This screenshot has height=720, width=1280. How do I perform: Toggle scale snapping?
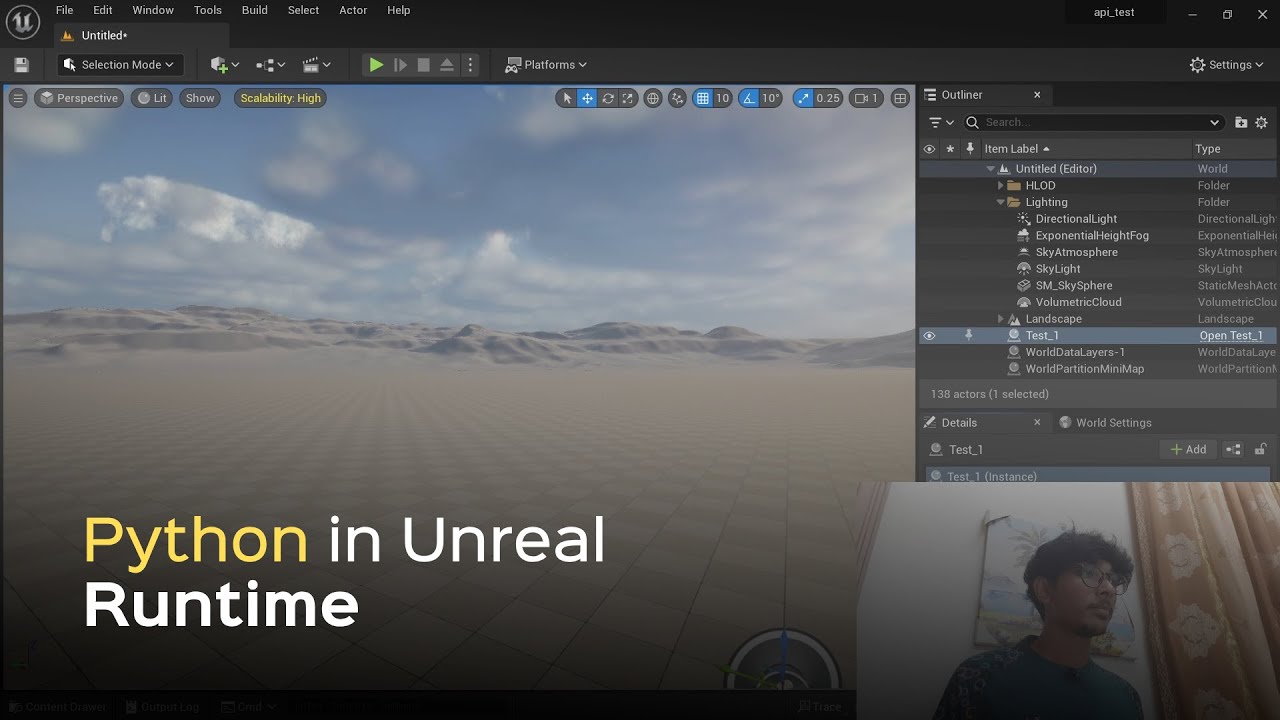click(804, 98)
